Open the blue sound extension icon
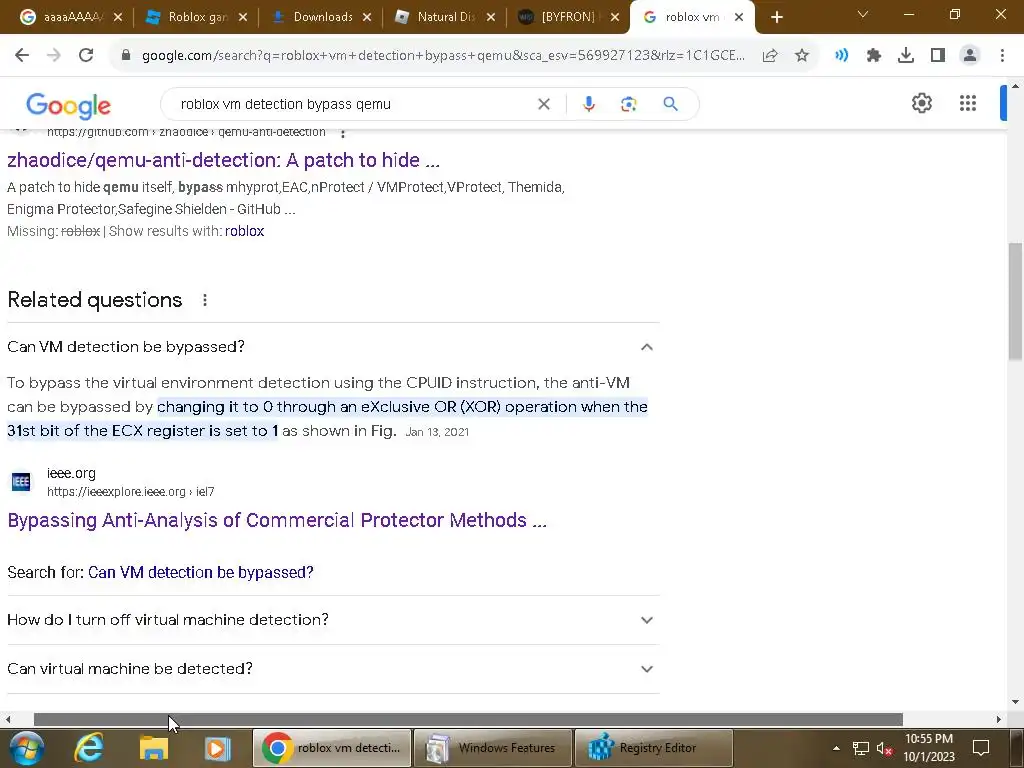Image resolution: width=1024 pixels, height=768 pixels. point(841,56)
